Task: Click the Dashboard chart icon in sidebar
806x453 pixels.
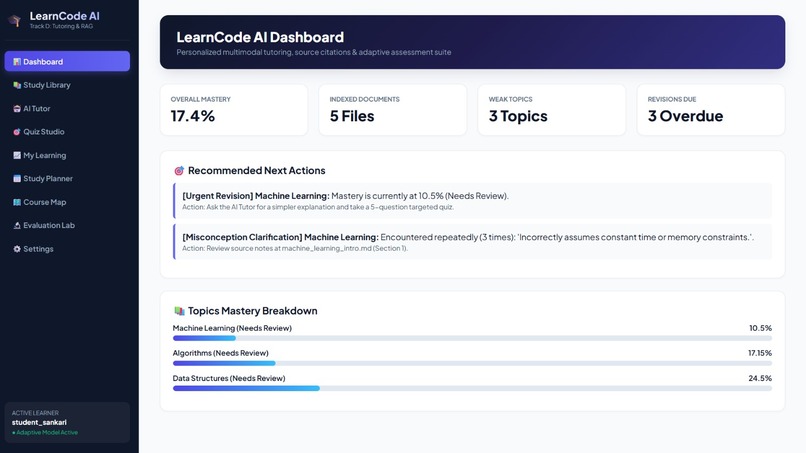Action: pos(17,62)
